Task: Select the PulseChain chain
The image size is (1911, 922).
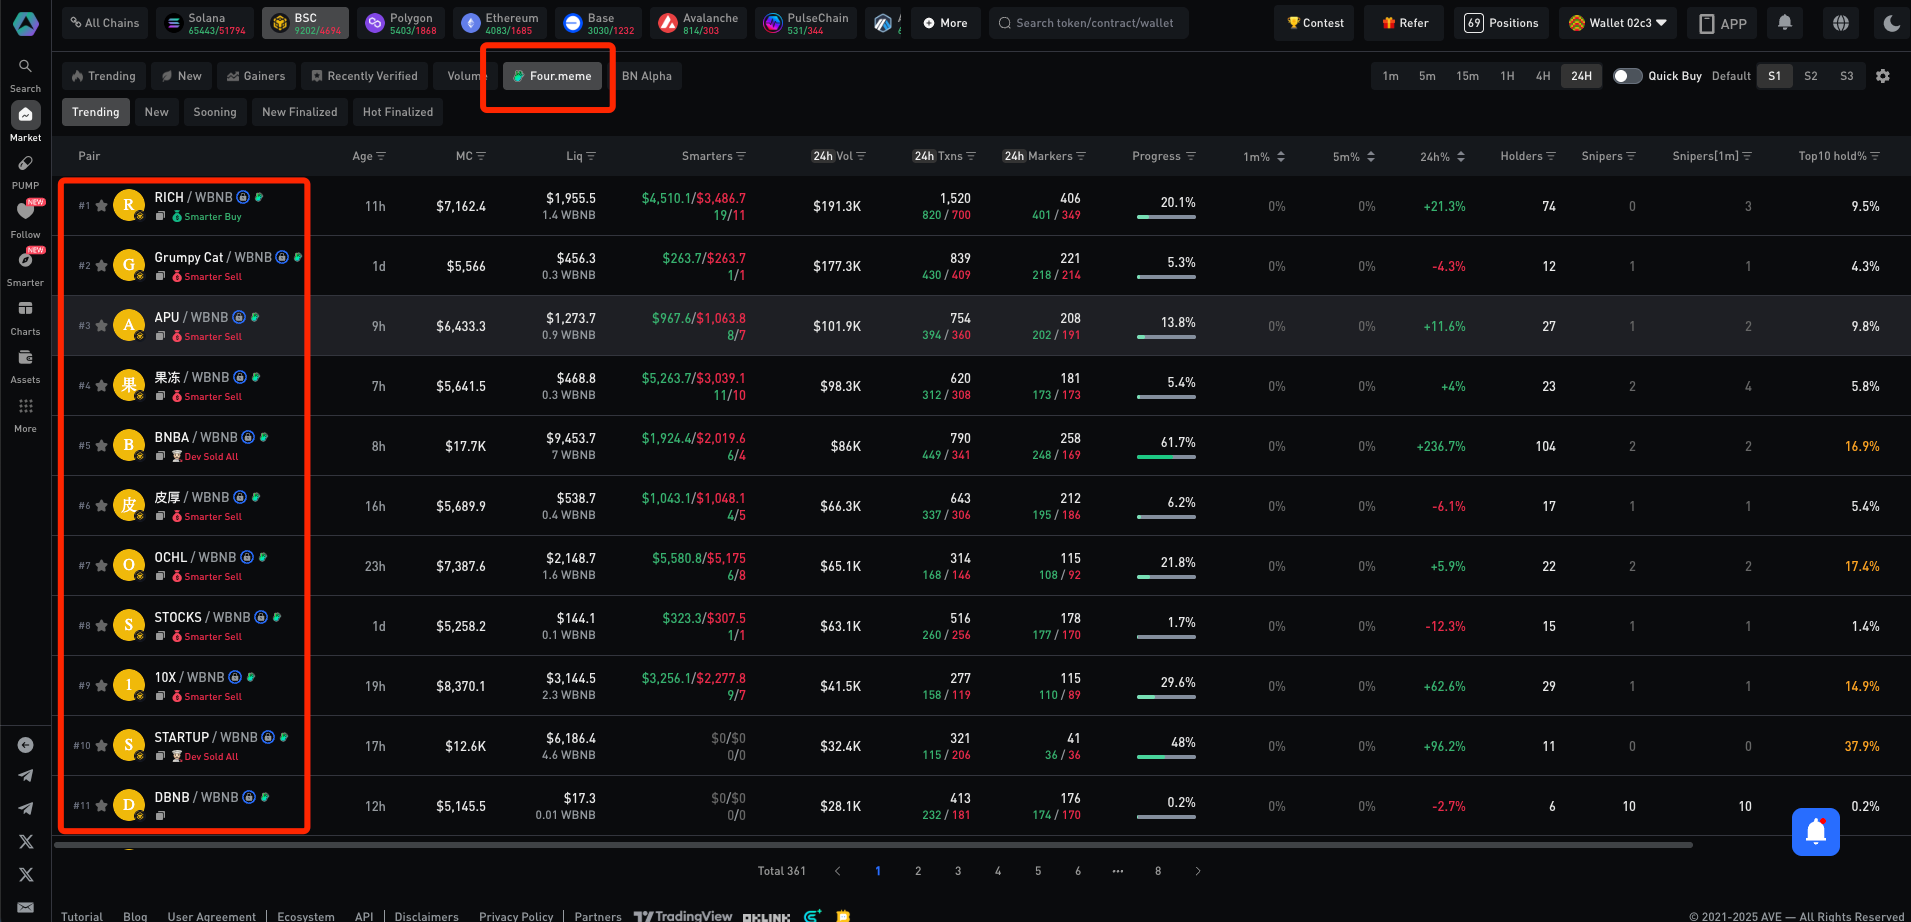Action: 806,23
